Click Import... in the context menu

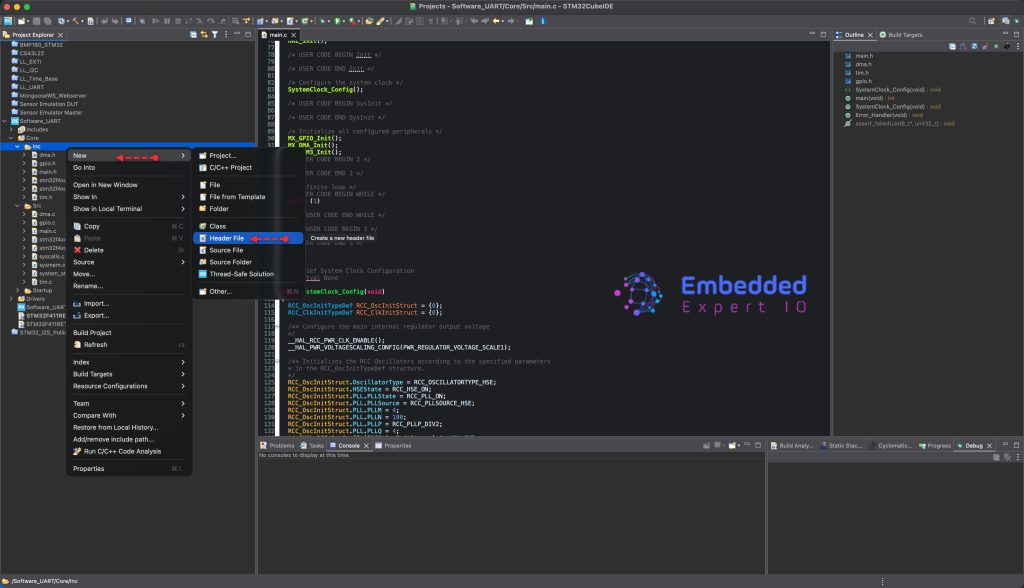[x=129, y=304]
